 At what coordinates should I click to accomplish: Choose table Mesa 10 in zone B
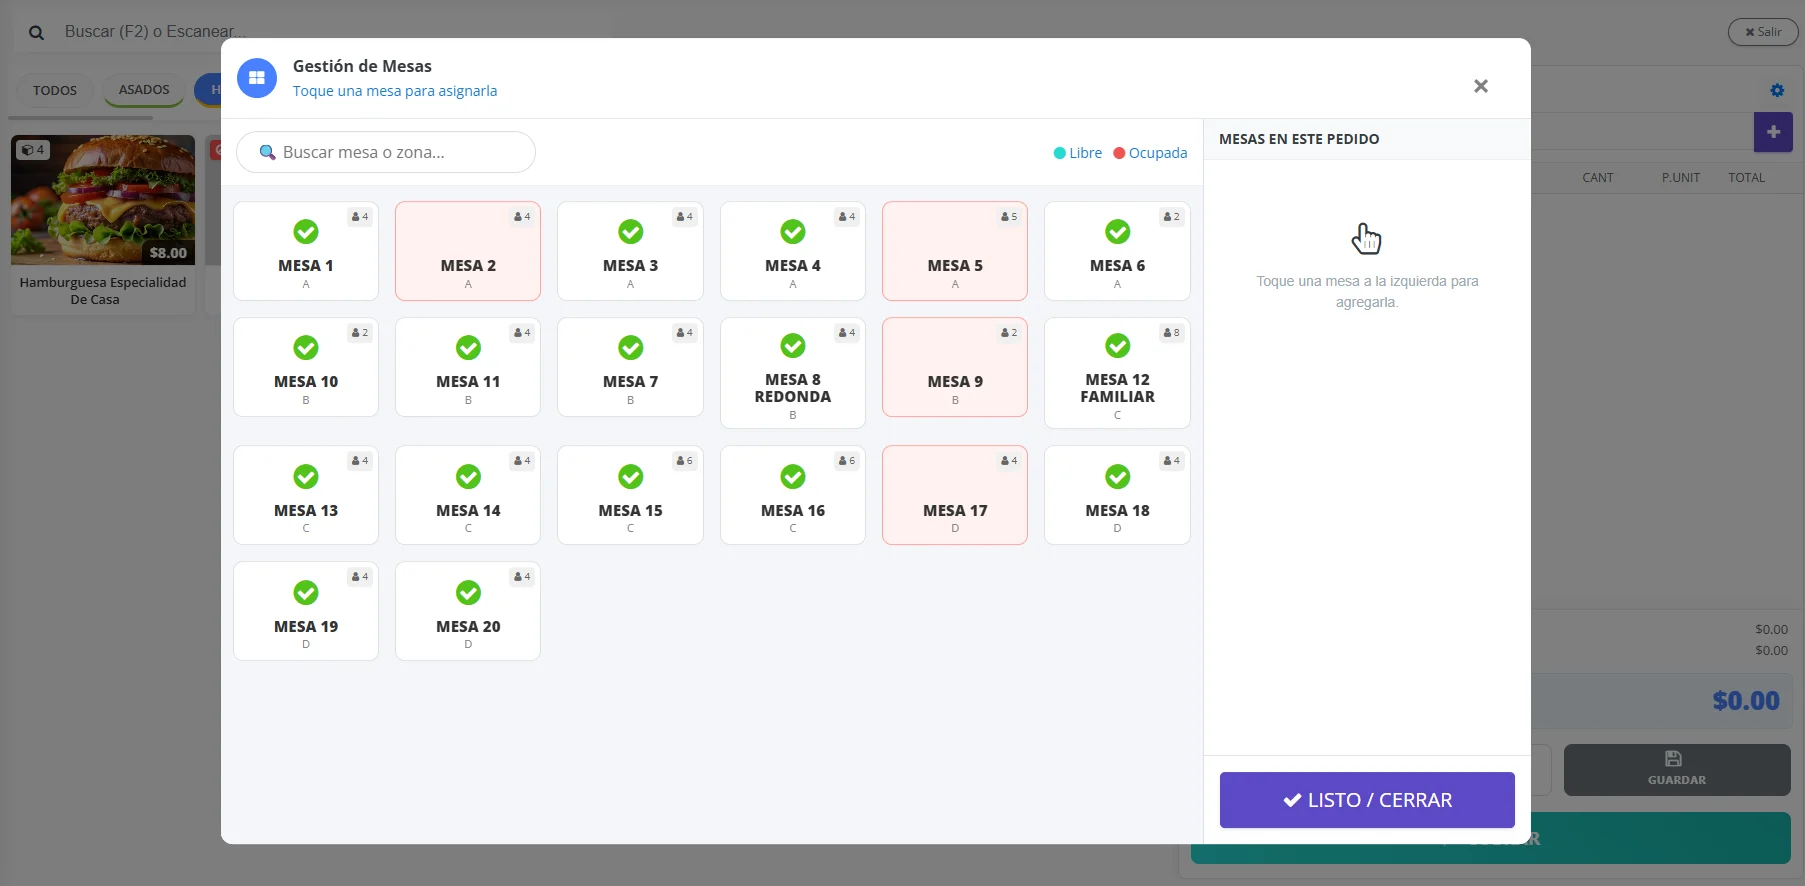306,368
